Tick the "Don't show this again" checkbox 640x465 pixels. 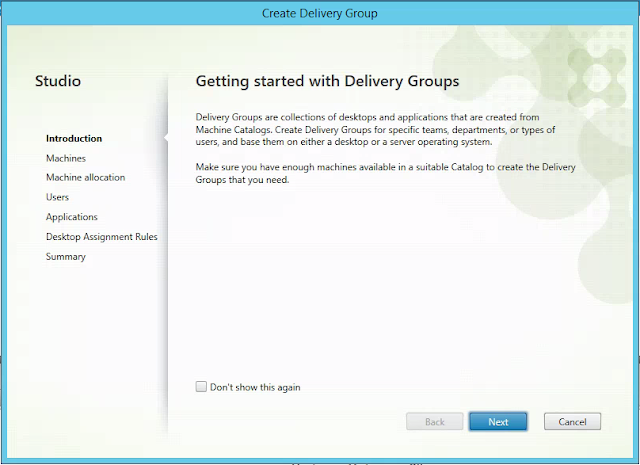click(201, 387)
